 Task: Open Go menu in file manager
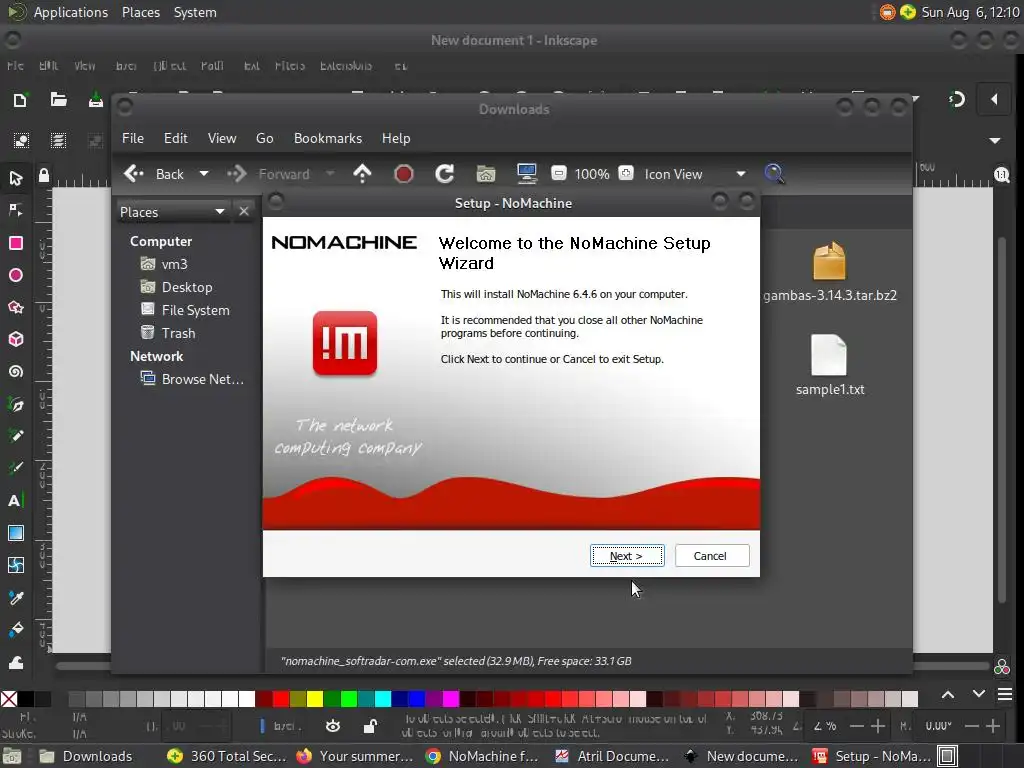click(x=264, y=138)
